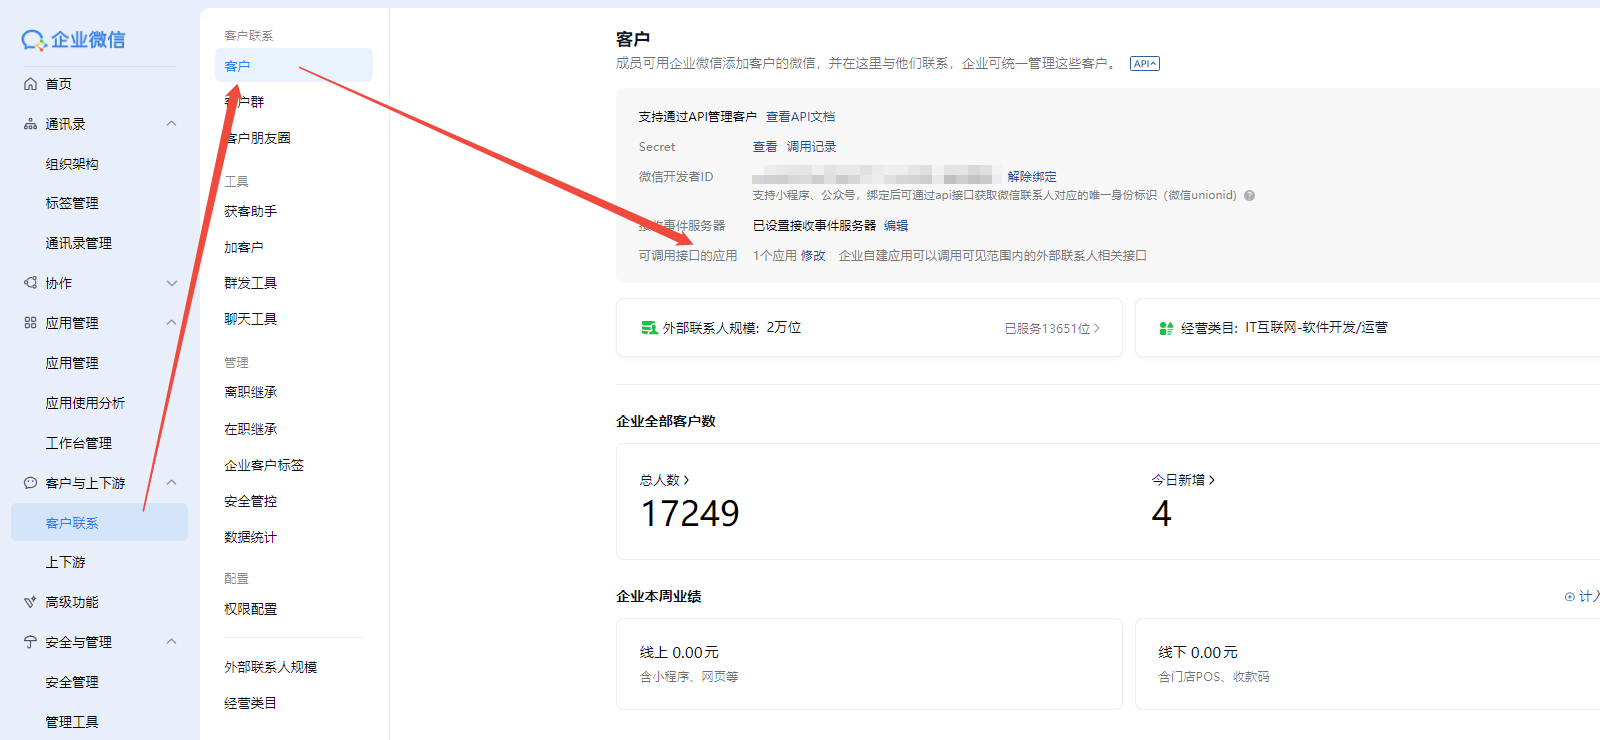
Task: Collapse the 通讯录 section chevron
Action: [x=171, y=124]
